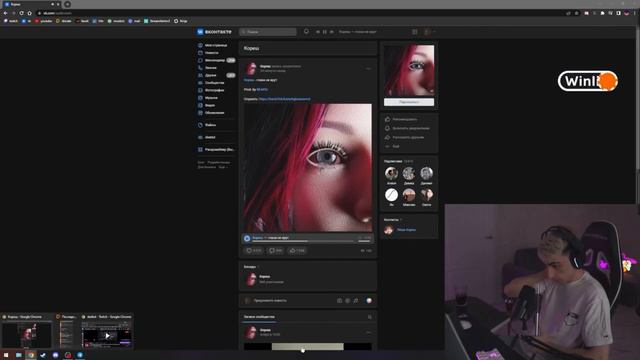
Task: Click the Discord icon on the taskbar
Action: pos(56,355)
